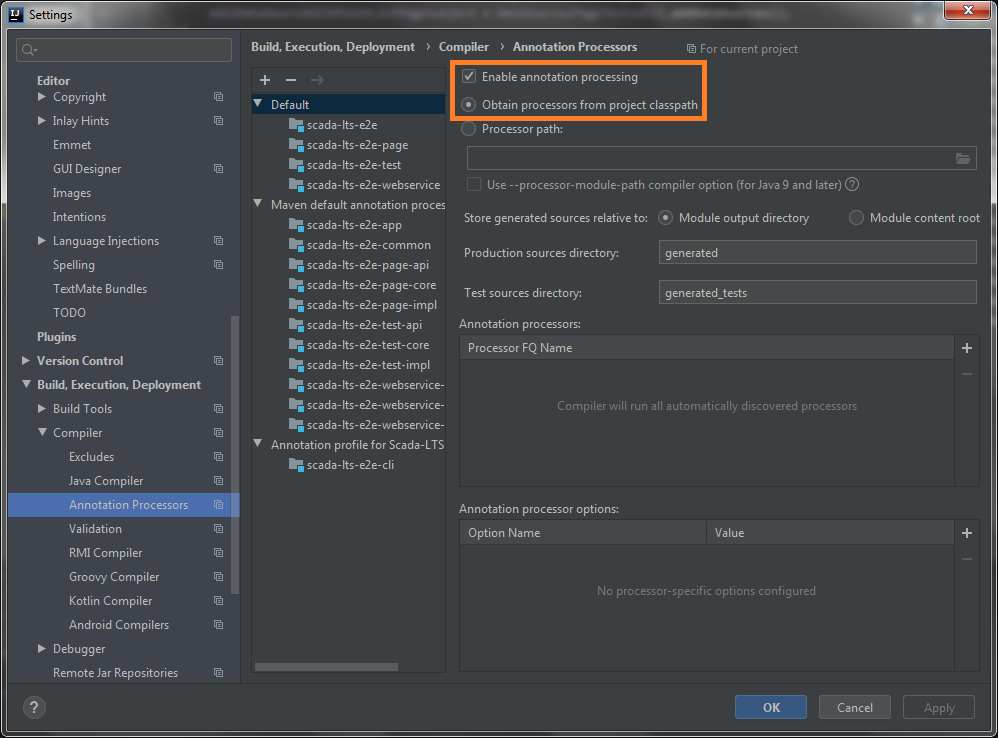Open Compiler via the breadcrumb at top

(x=464, y=46)
